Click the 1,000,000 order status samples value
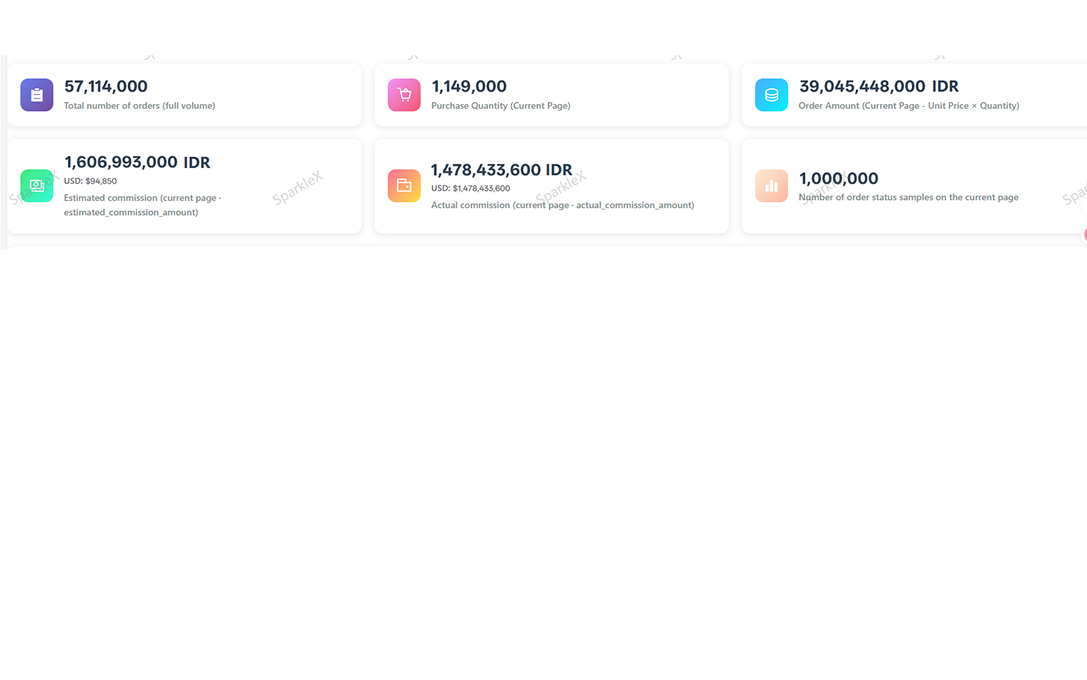This screenshot has width=1087, height=680. tap(839, 179)
